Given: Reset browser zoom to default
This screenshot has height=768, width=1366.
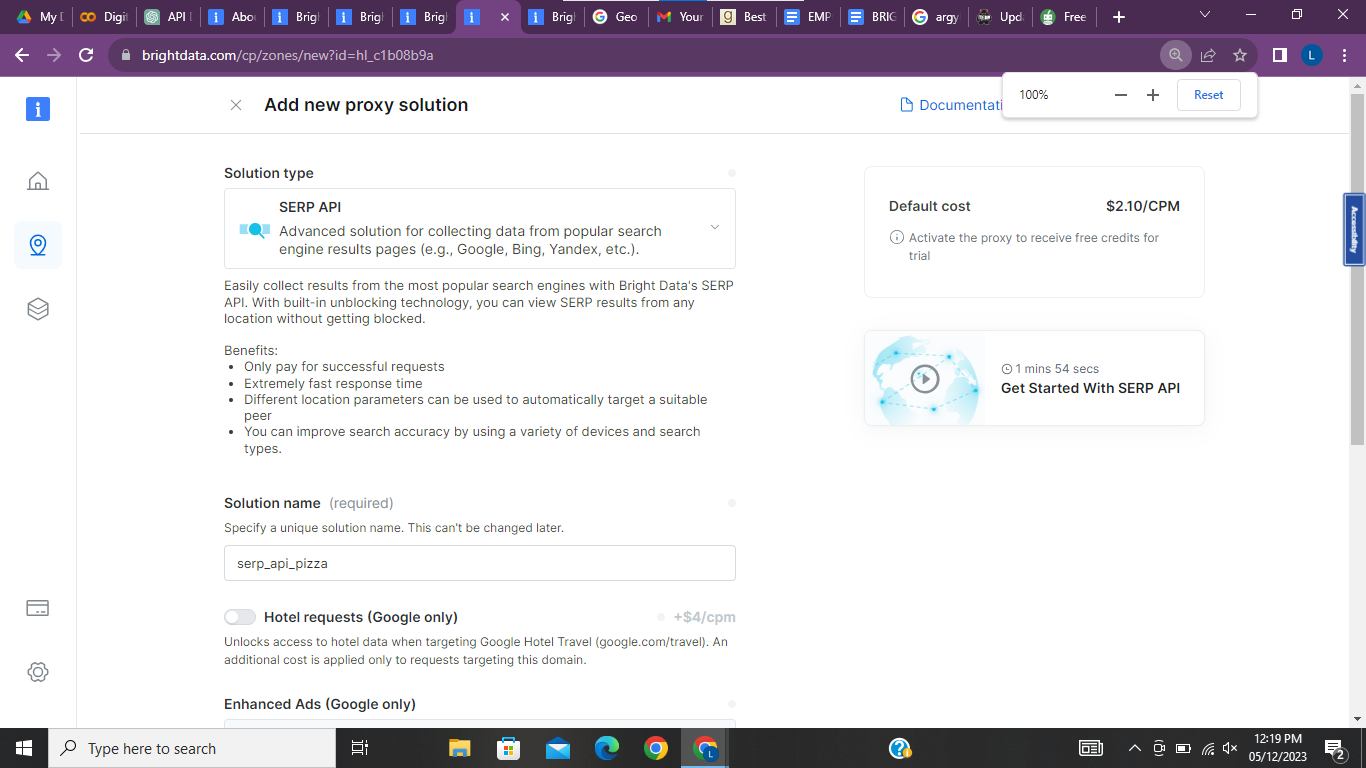Looking at the screenshot, I should click(x=1209, y=95).
